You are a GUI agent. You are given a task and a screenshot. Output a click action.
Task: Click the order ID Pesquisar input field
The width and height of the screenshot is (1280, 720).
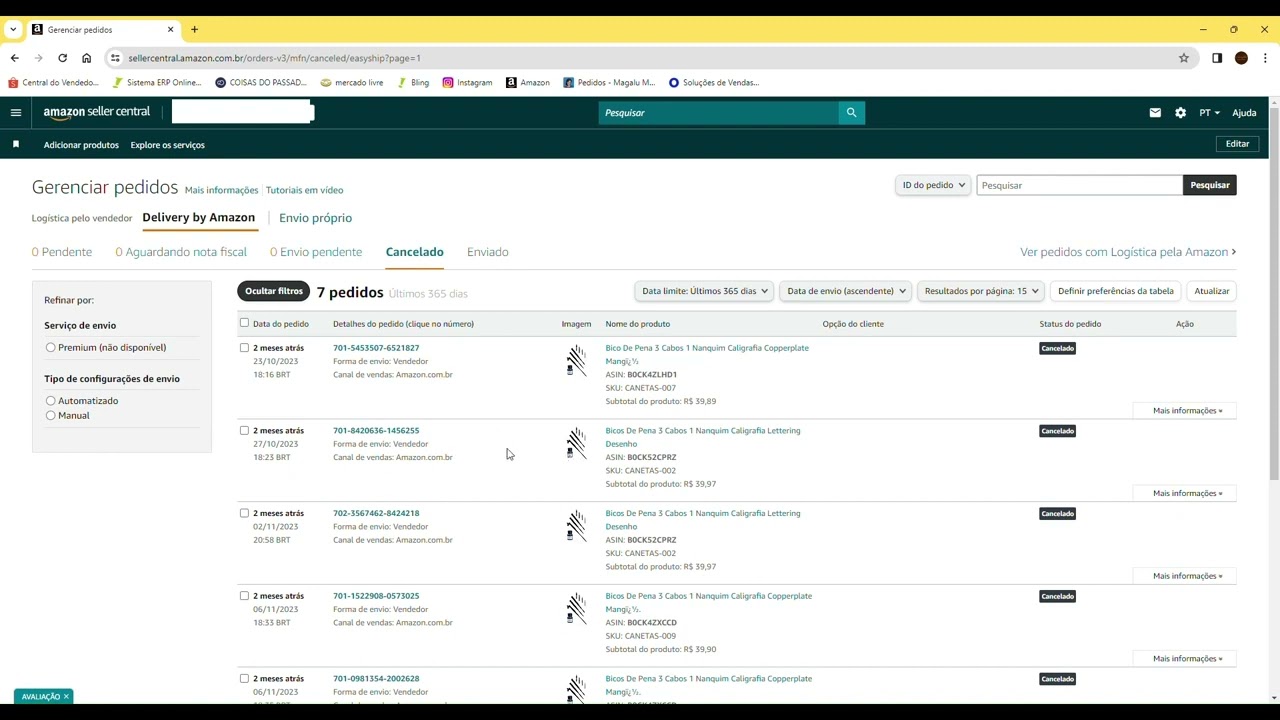(1080, 185)
